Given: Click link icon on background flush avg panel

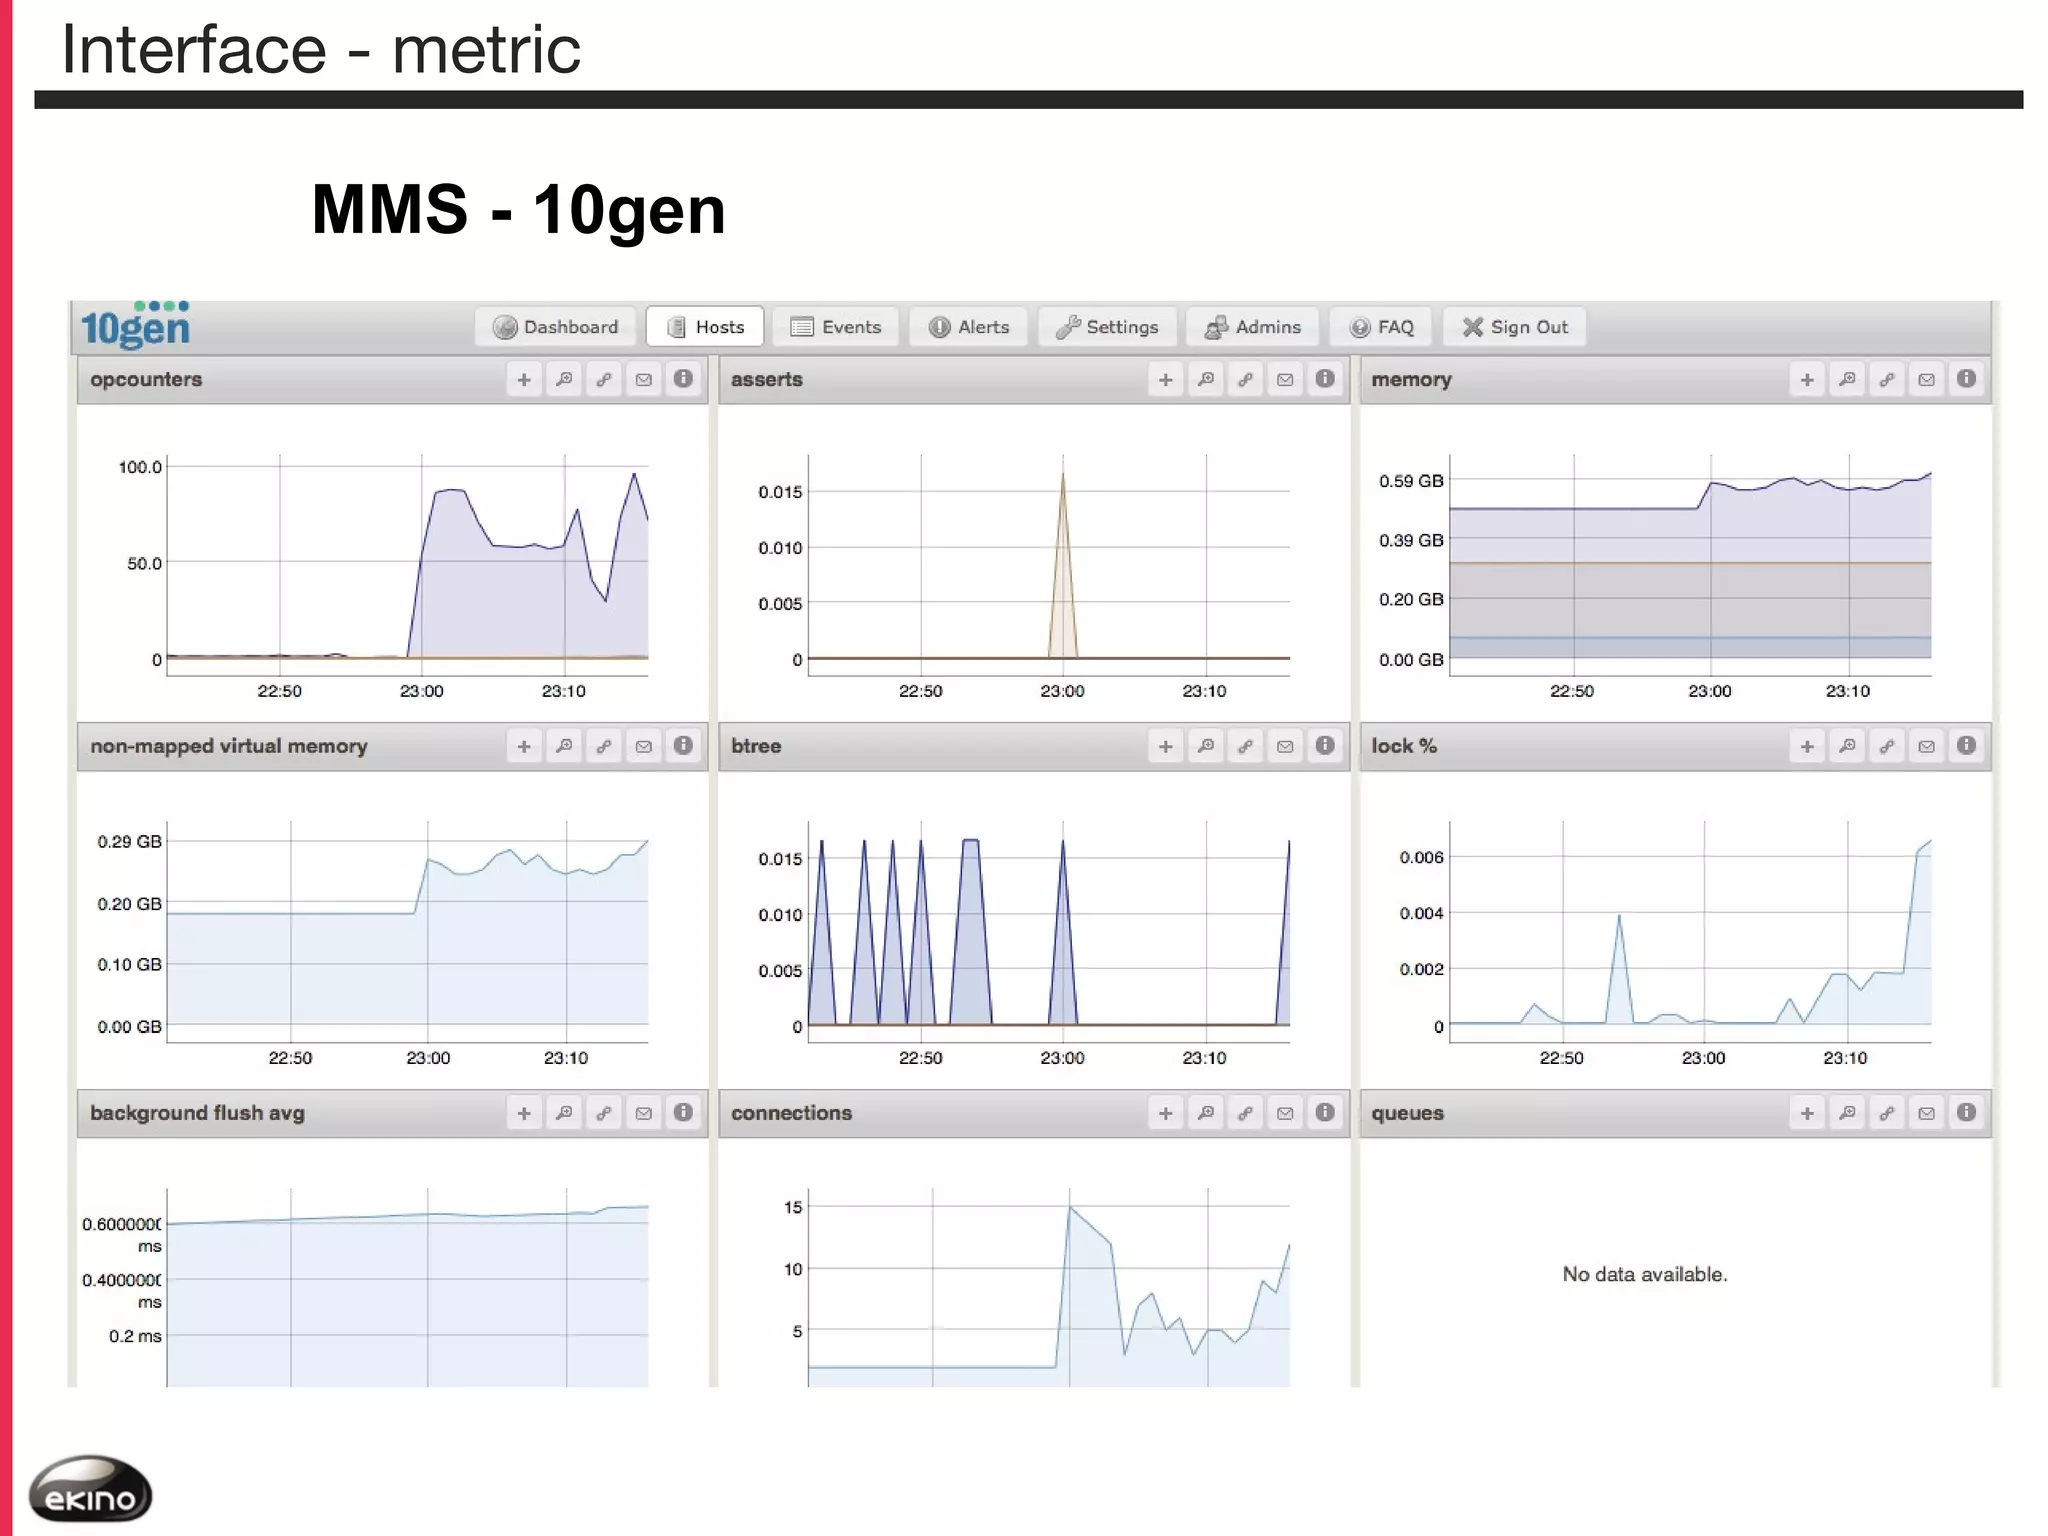Looking at the screenshot, I should coord(604,1114).
